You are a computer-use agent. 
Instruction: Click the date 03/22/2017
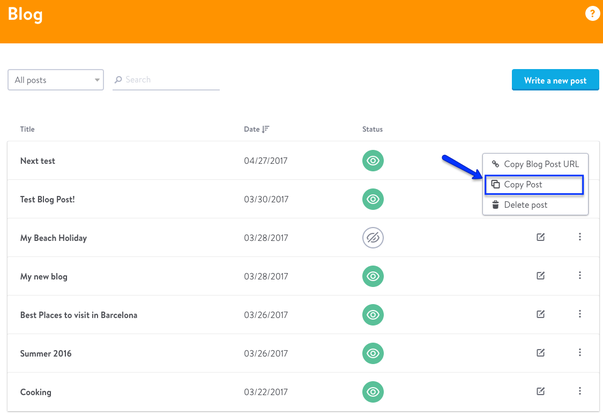(x=265, y=392)
